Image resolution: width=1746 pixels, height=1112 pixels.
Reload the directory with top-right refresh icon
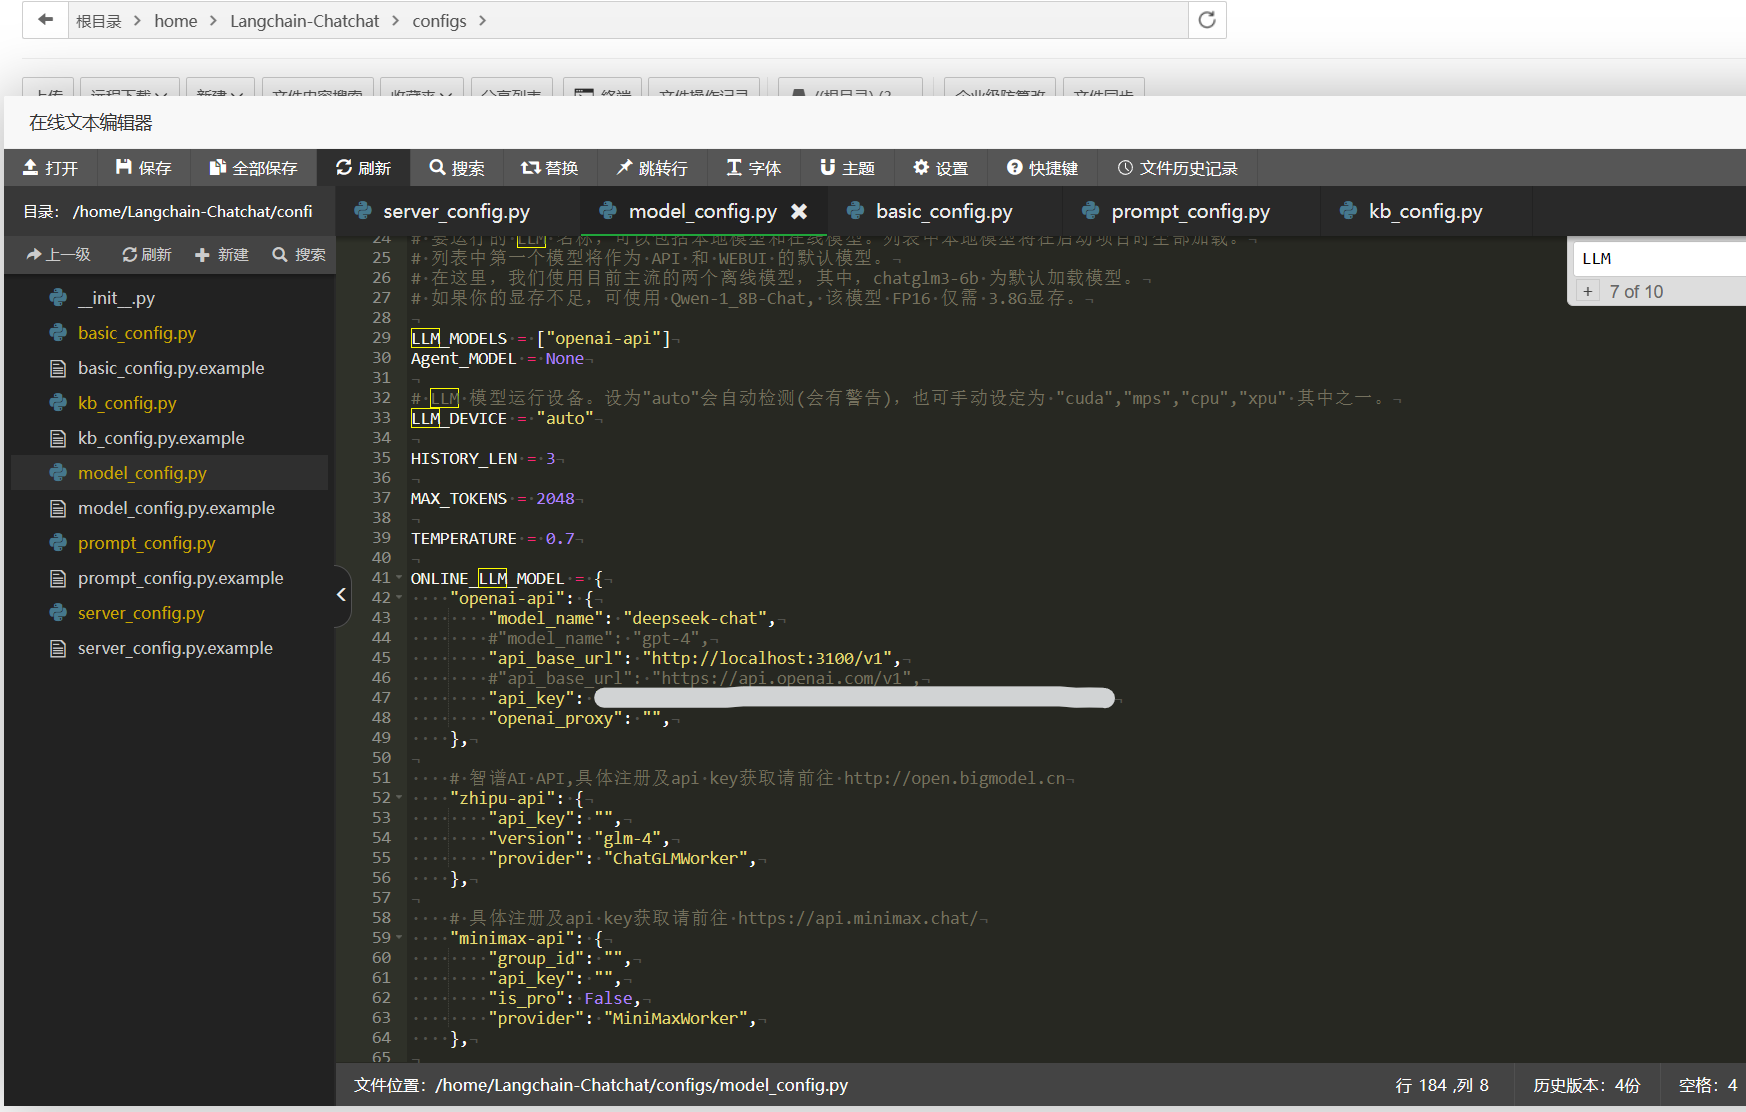(x=1207, y=20)
